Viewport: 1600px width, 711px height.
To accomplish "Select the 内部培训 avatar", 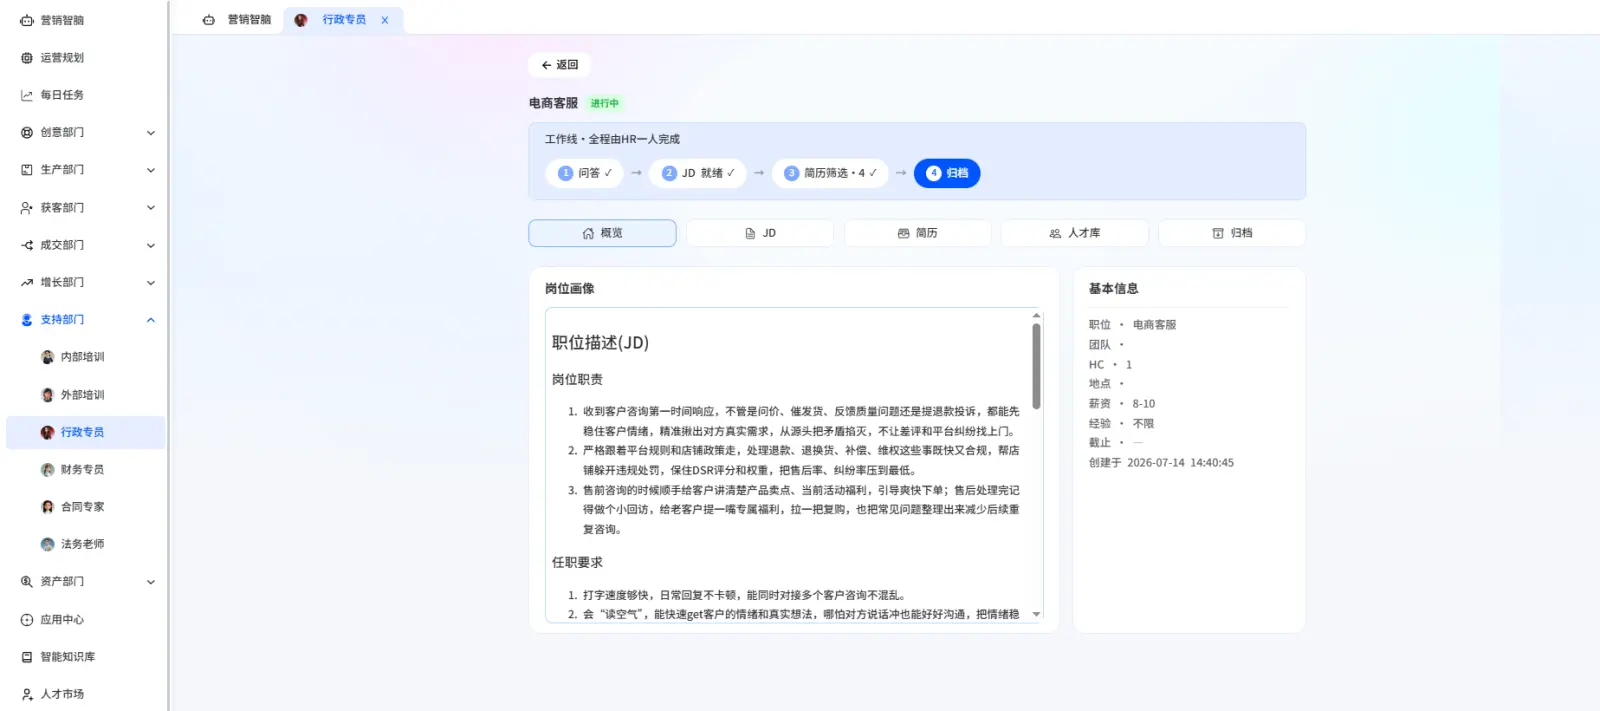I will [47, 357].
